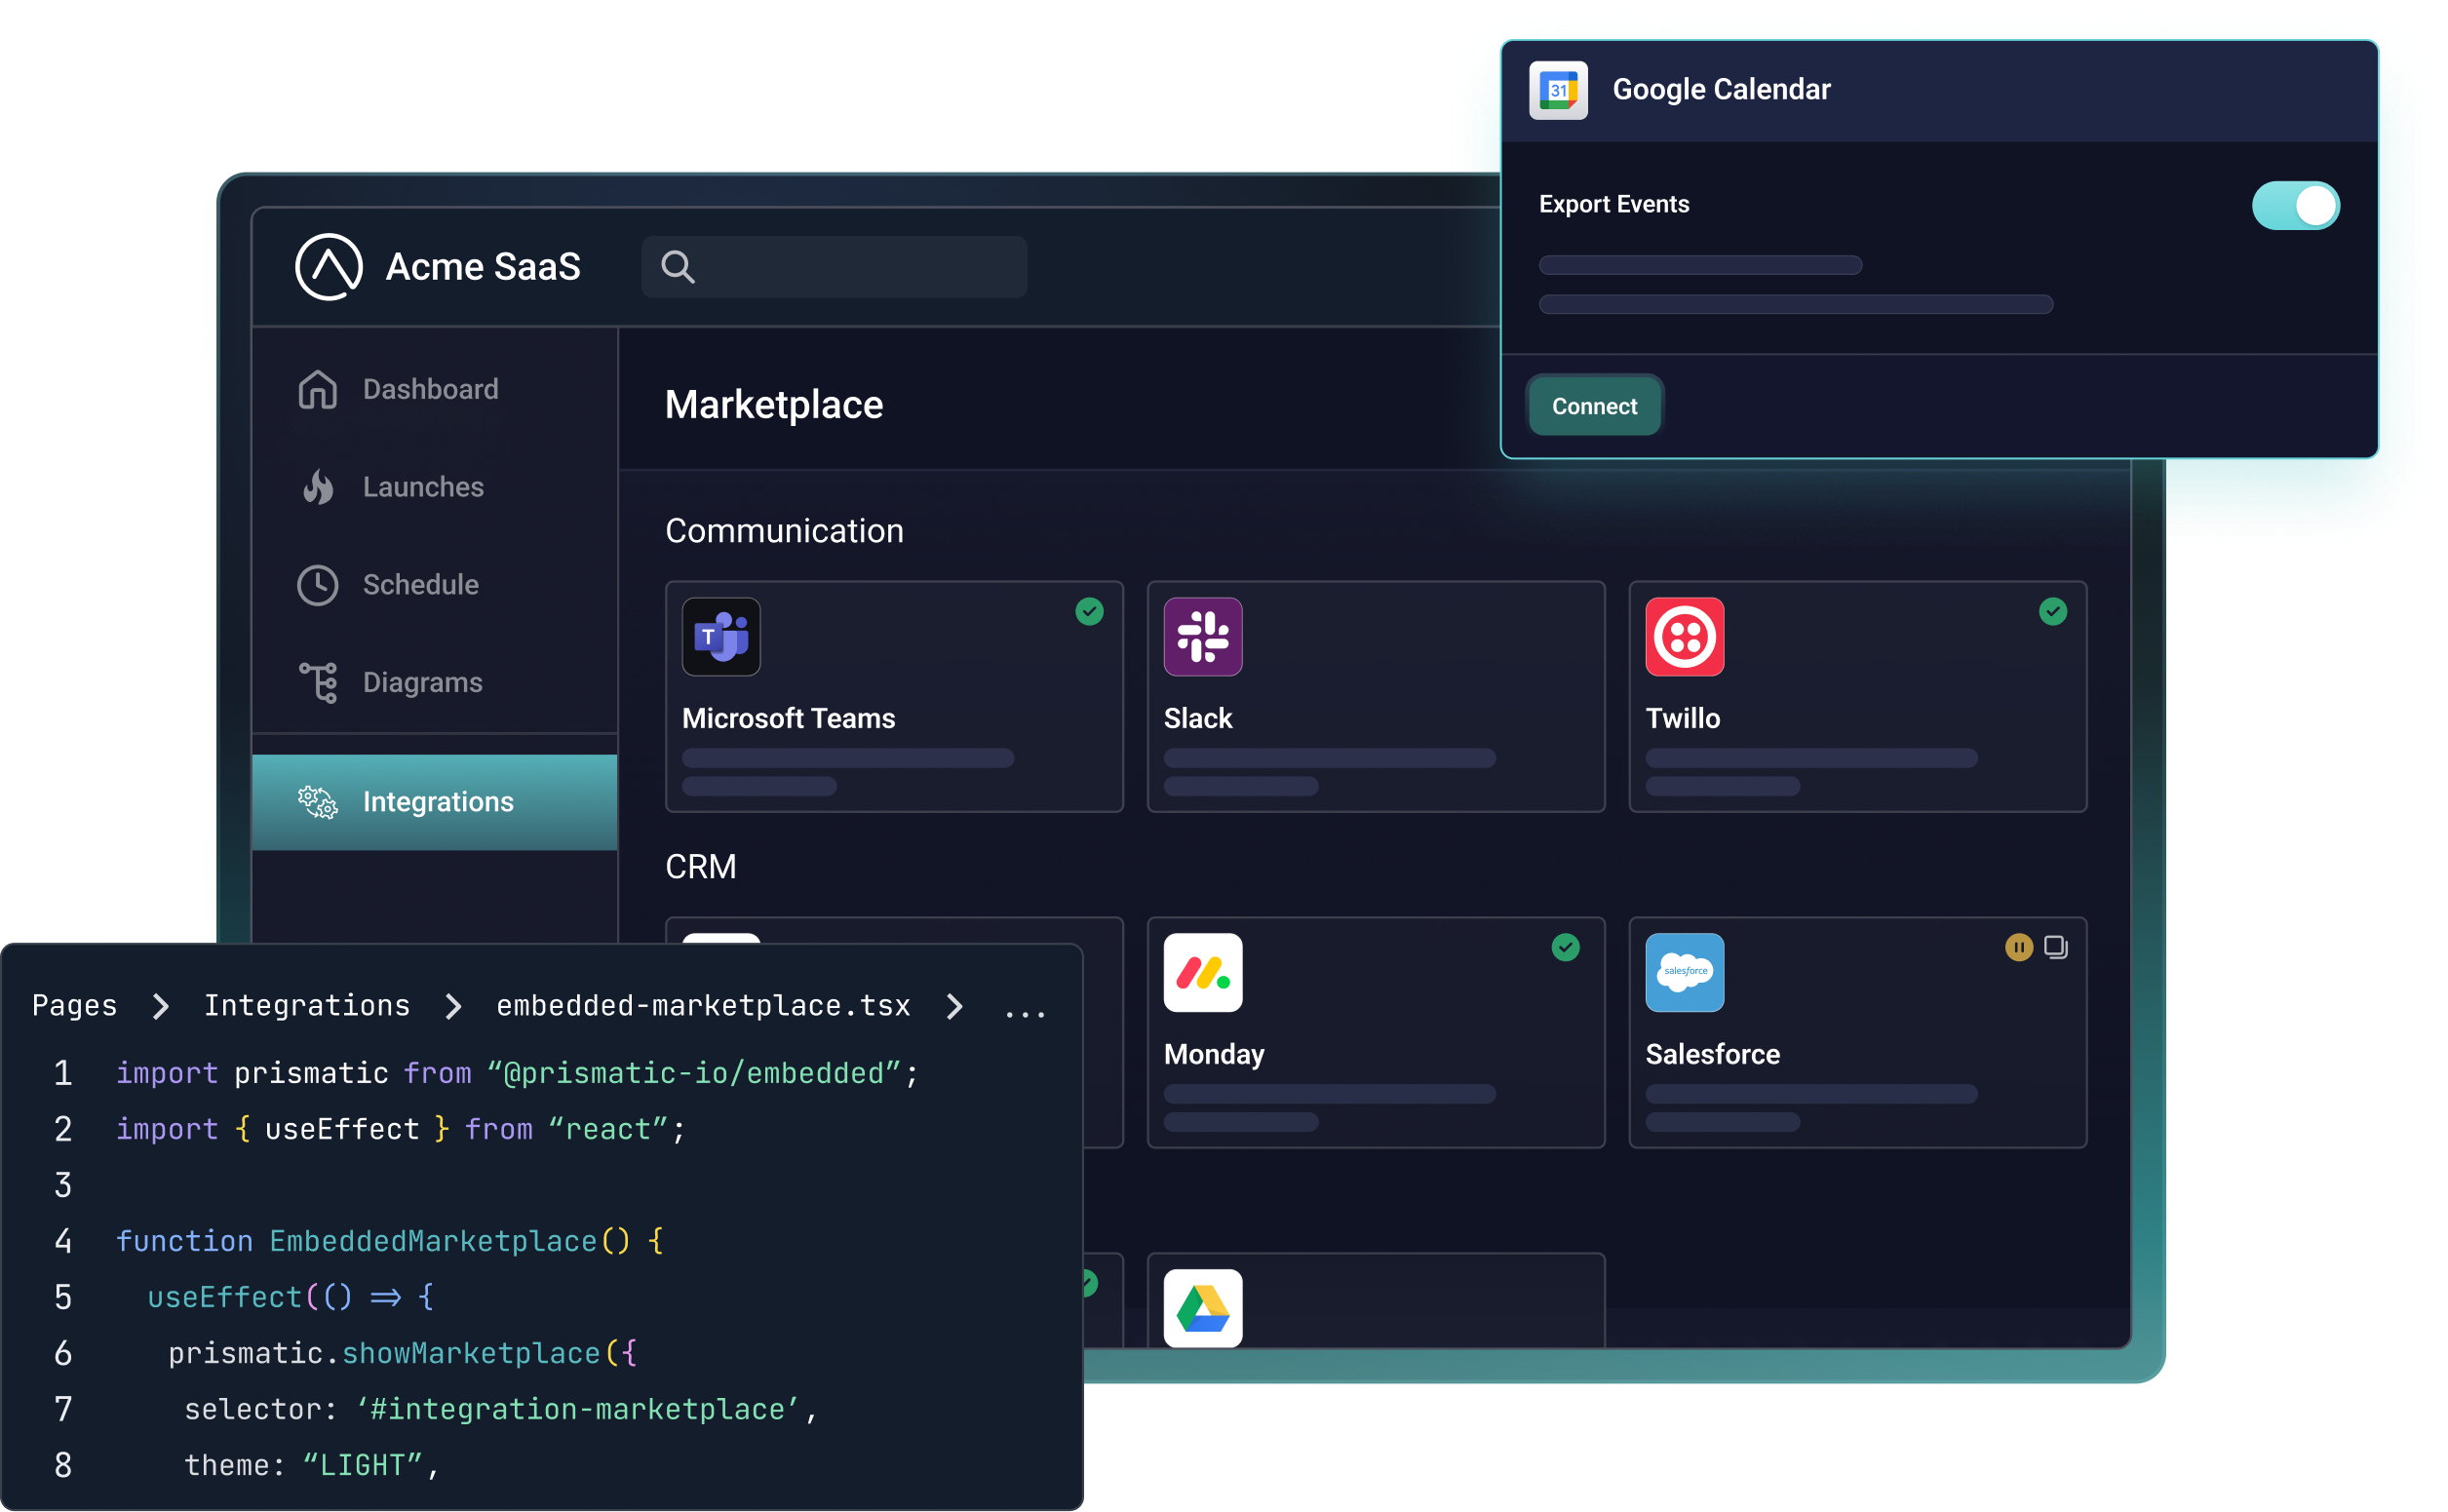The image size is (2448, 1512).
Task: Click the Salesforce cloud icon
Action: [1684, 973]
